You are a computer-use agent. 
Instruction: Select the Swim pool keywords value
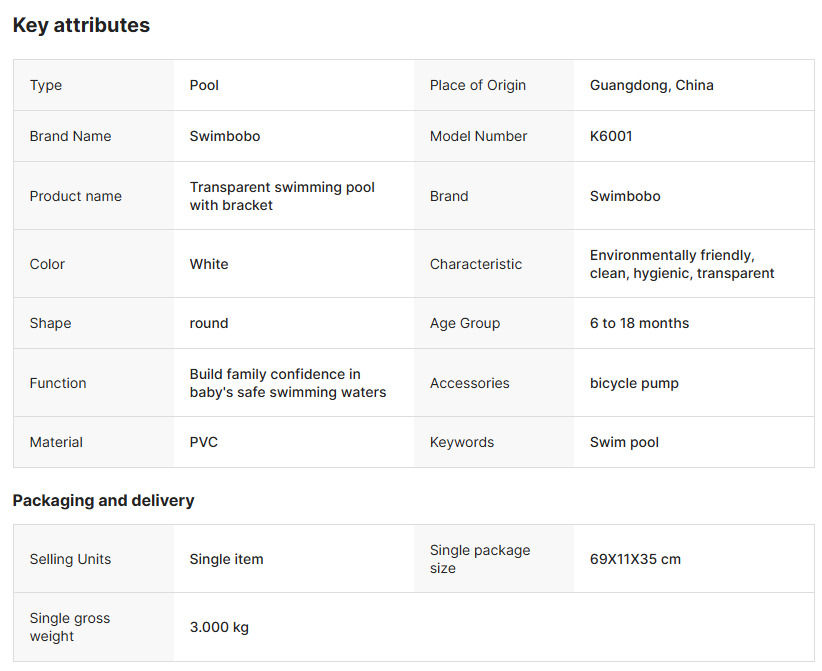(624, 442)
